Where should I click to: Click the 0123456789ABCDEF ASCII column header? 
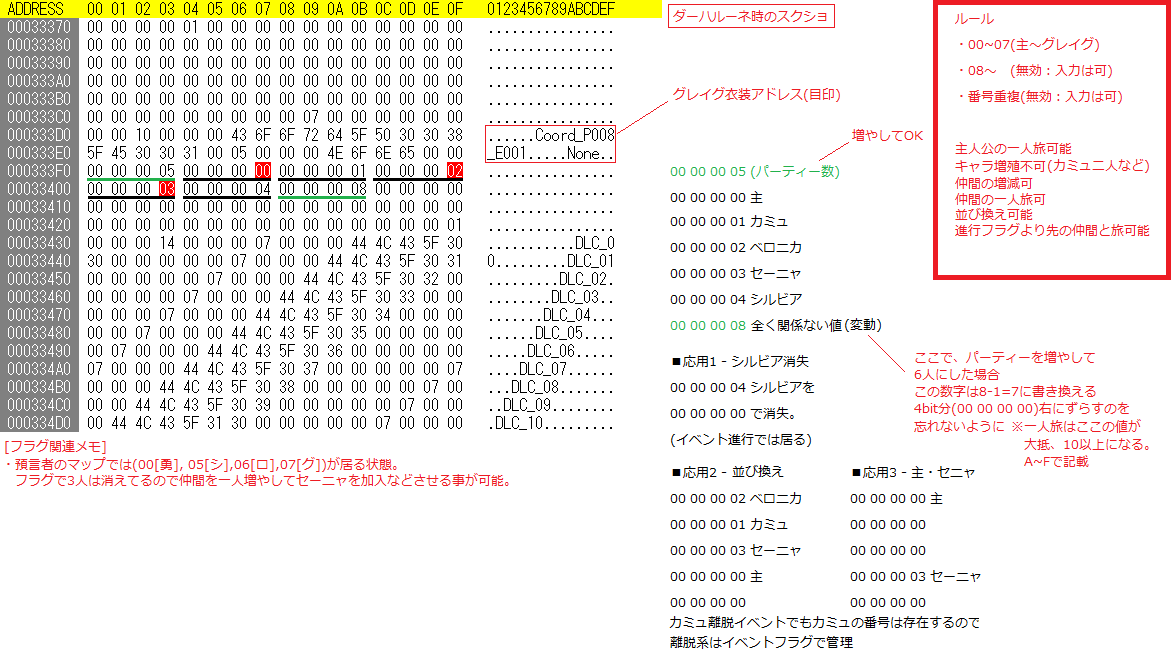pos(551,9)
